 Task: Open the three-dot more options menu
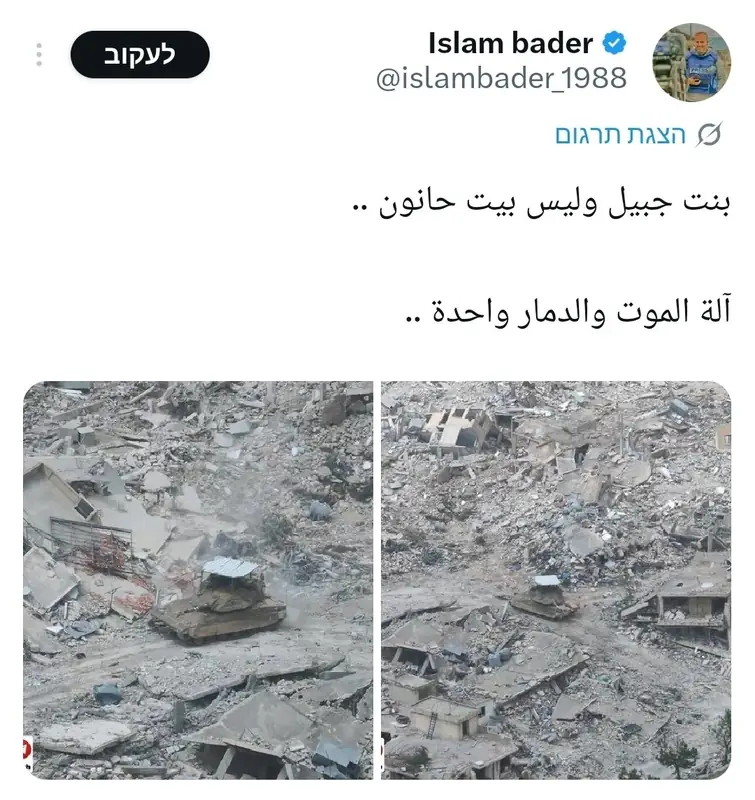(39, 55)
